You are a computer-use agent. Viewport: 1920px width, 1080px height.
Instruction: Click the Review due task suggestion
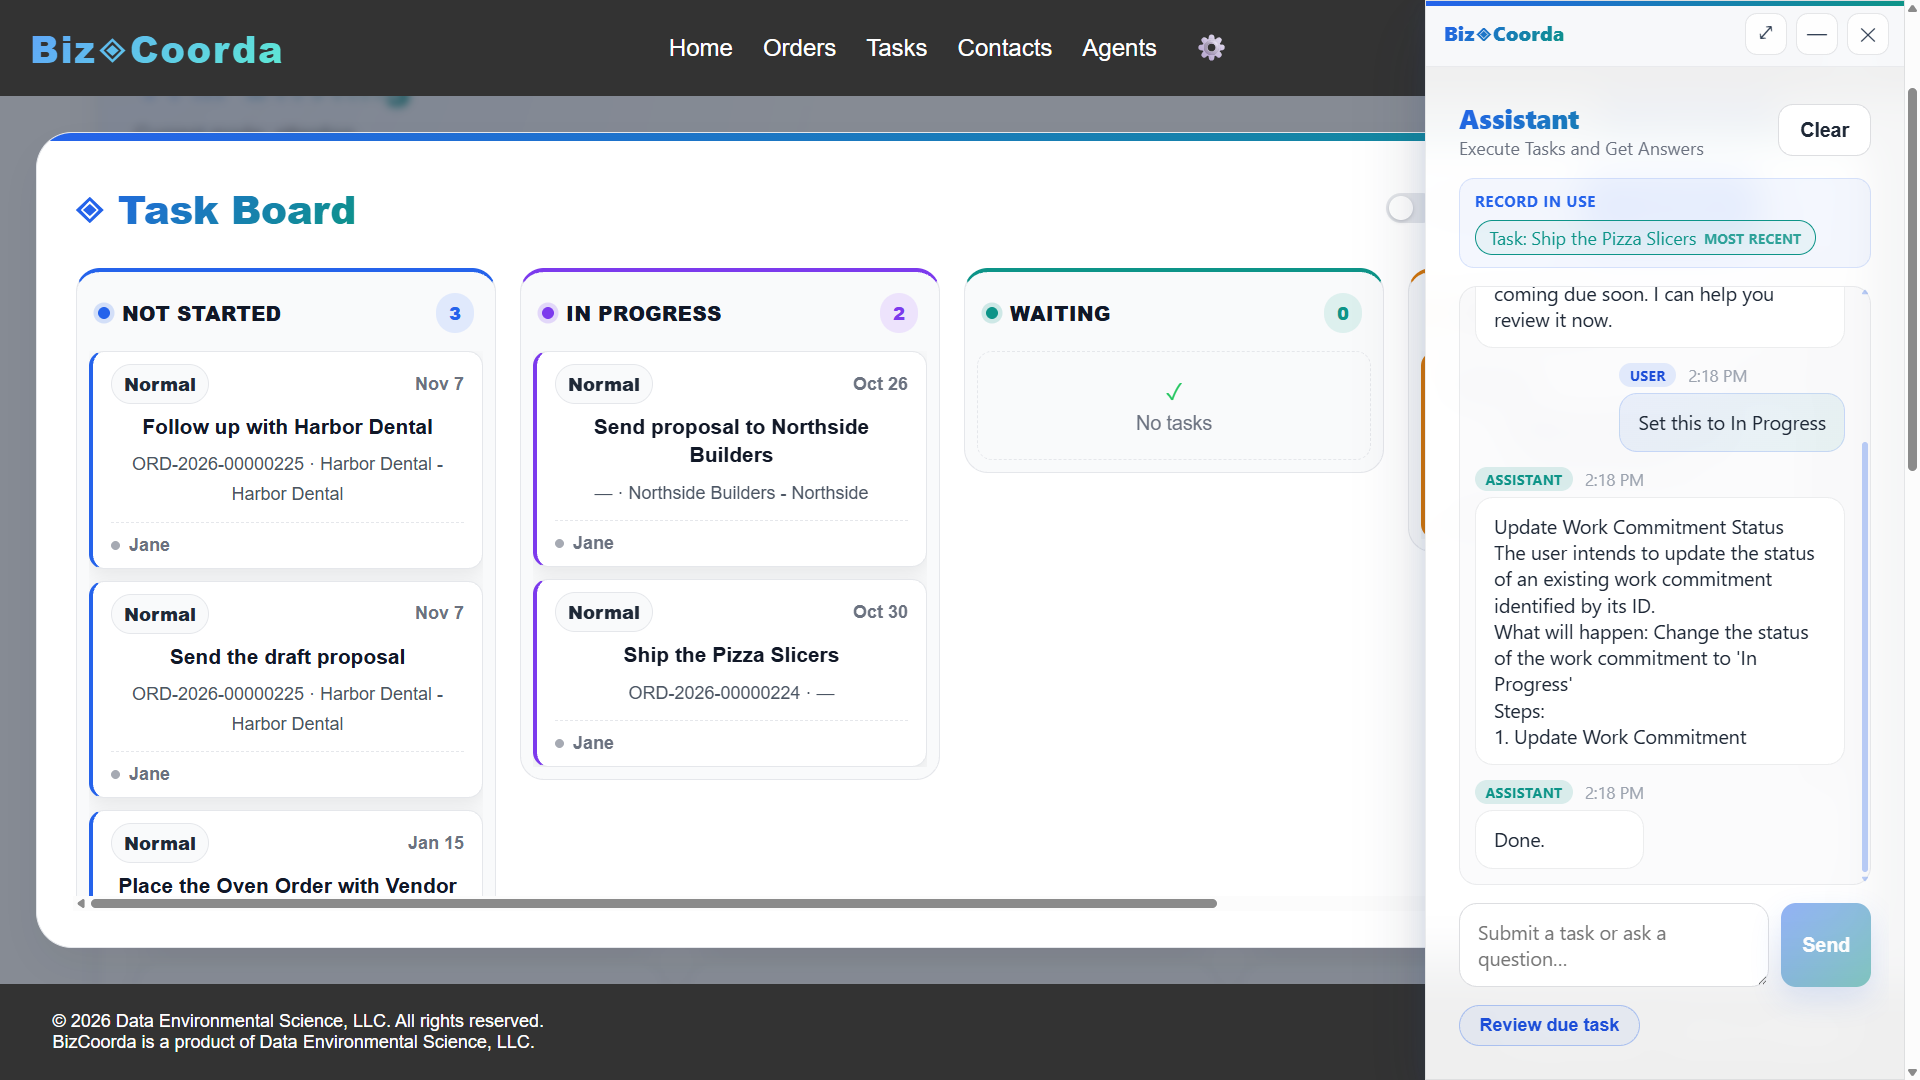click(x=1549, y=1025)
